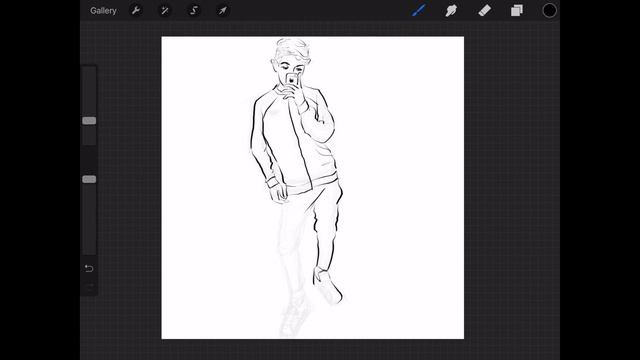The image size is (640, 360).
Task: Activate the Selection S-shaped tool
Action: [x=194, y=10]
